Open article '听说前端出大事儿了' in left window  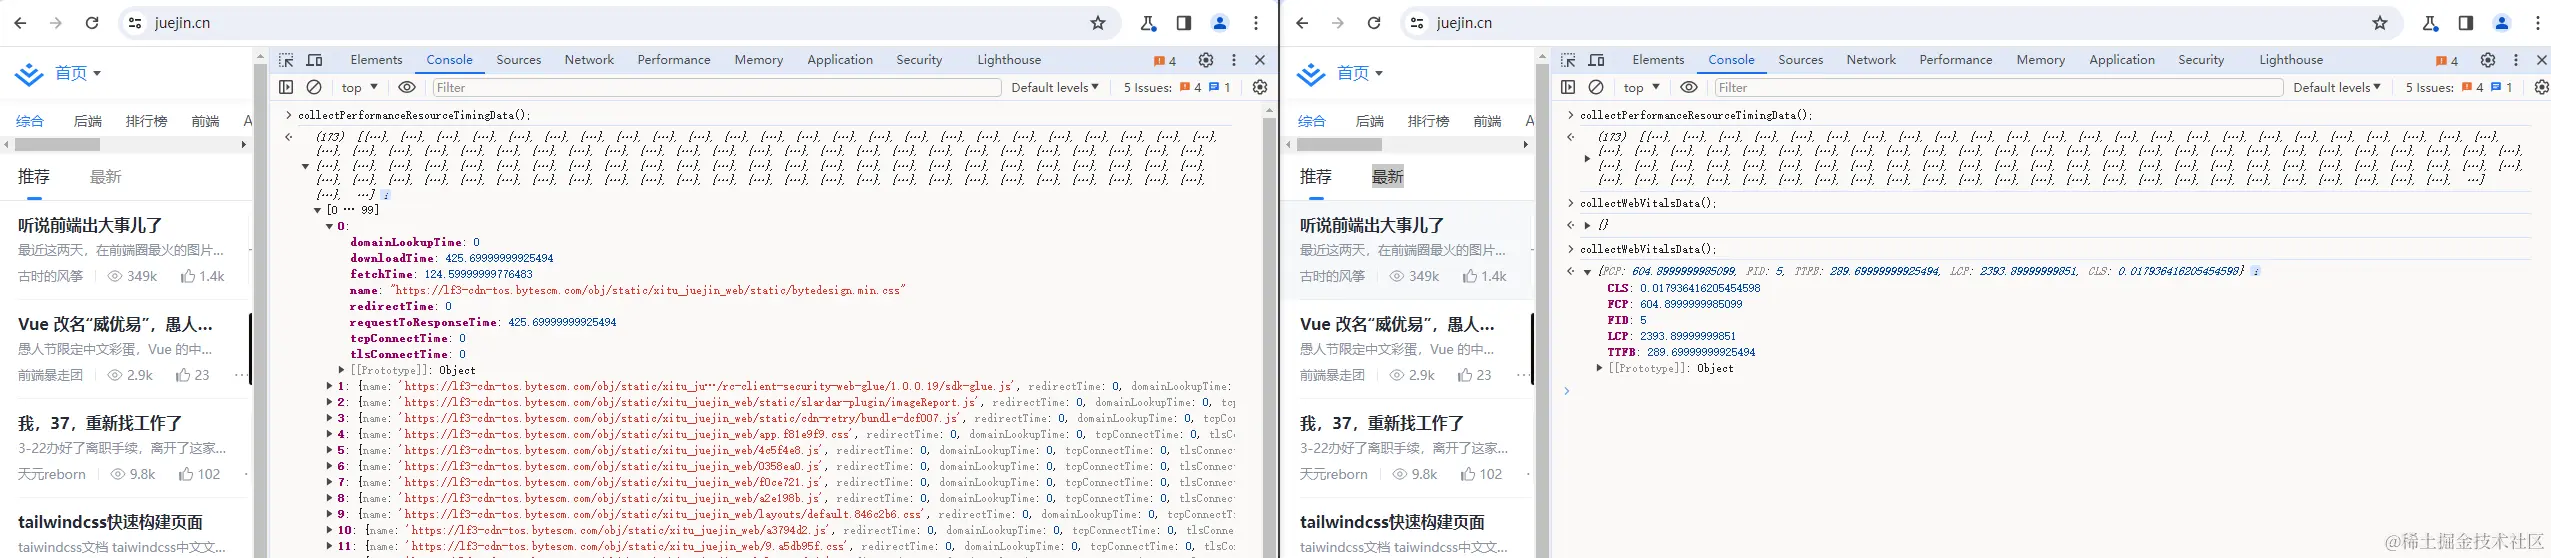click(90, 226)
